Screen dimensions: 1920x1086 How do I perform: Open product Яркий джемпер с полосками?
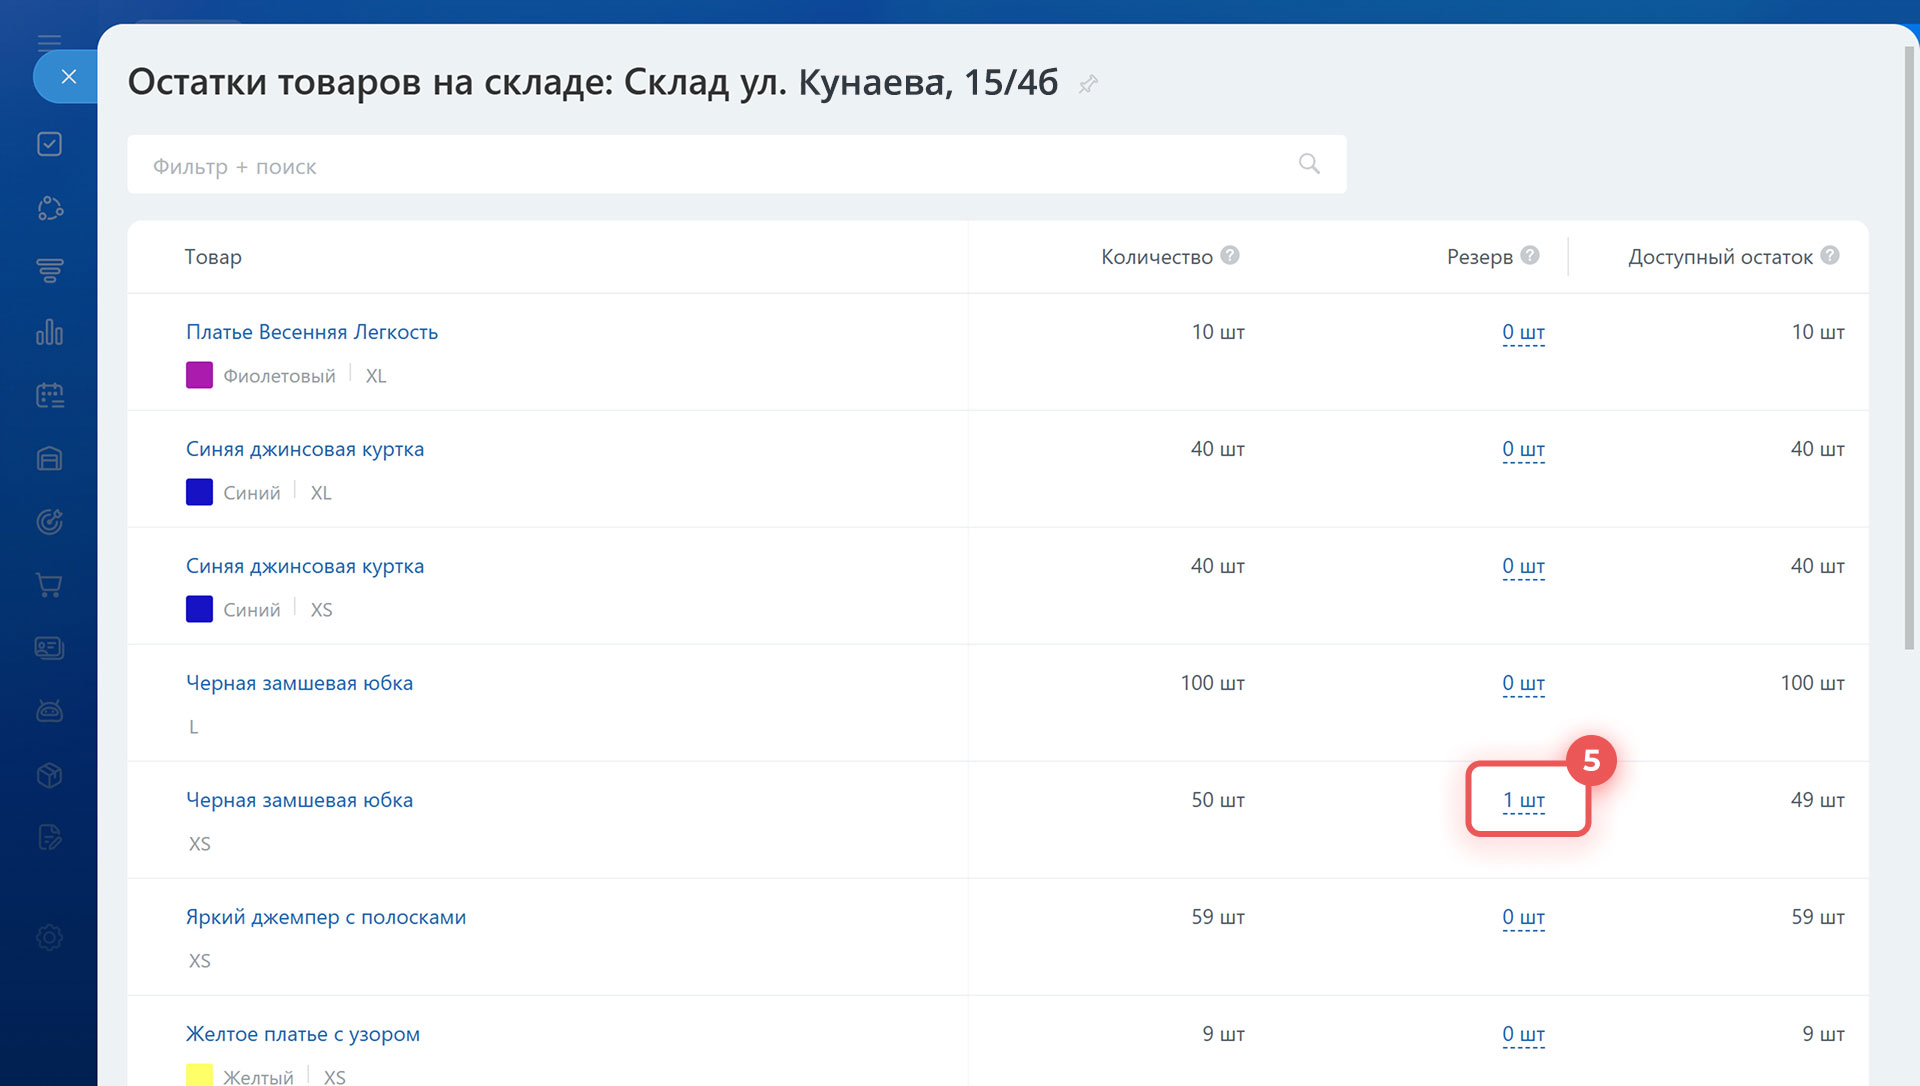[326, 917]
